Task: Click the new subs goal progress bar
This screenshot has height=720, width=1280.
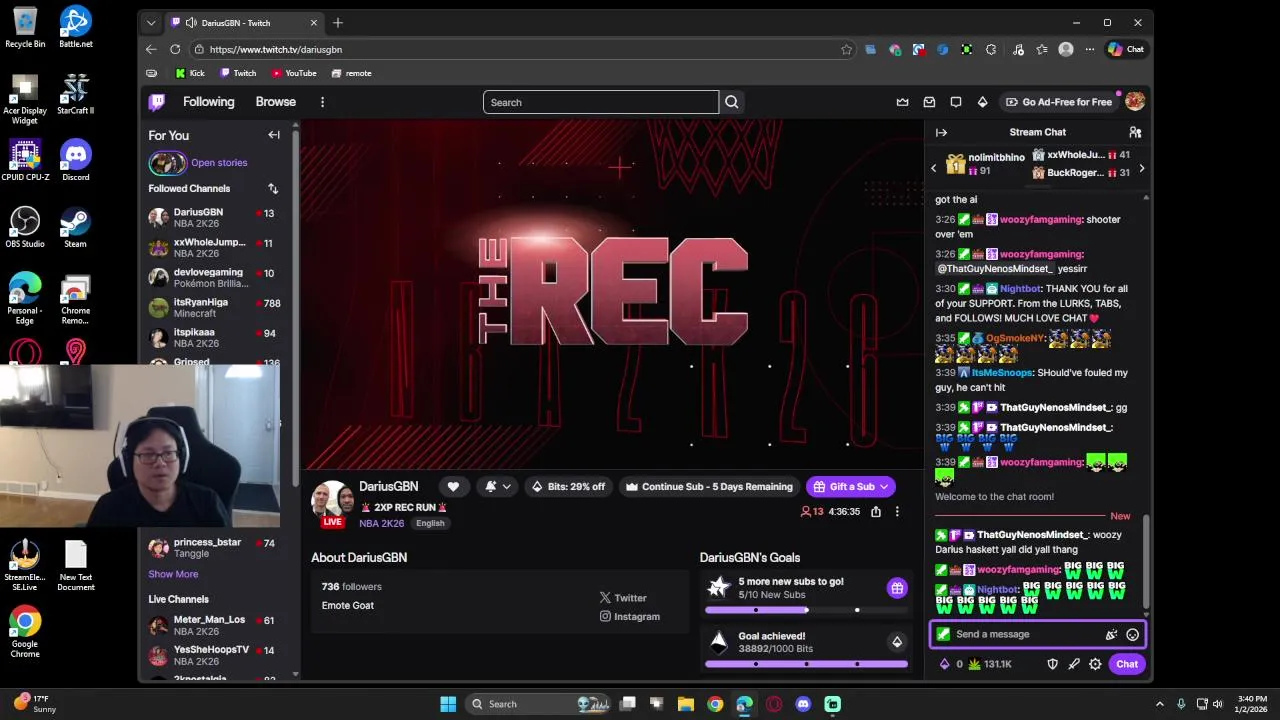Action: coord(806,609)
